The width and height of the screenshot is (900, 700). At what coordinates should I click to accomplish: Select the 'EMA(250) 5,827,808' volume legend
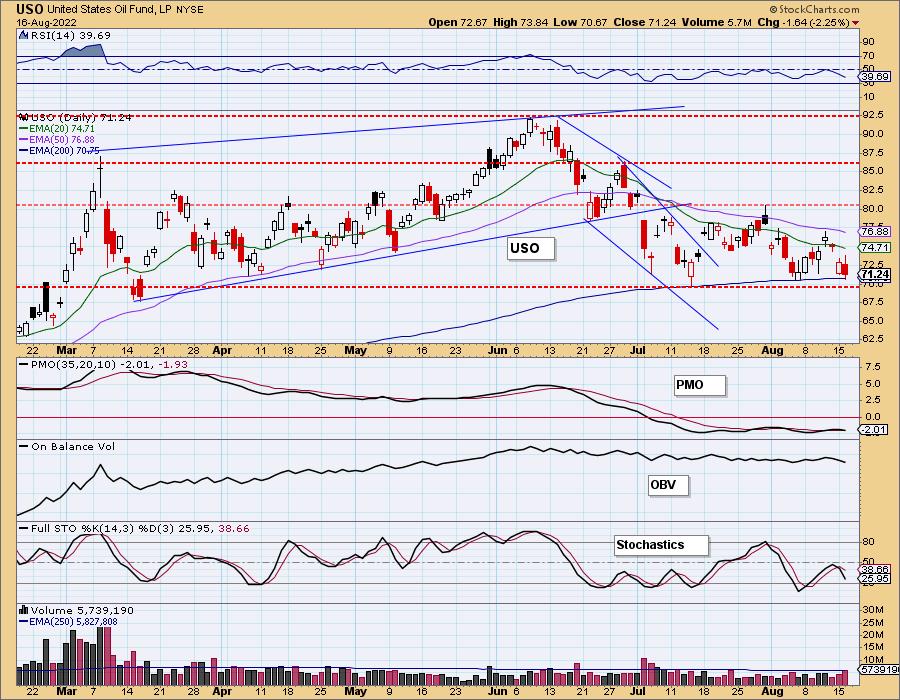click(69, 621)
